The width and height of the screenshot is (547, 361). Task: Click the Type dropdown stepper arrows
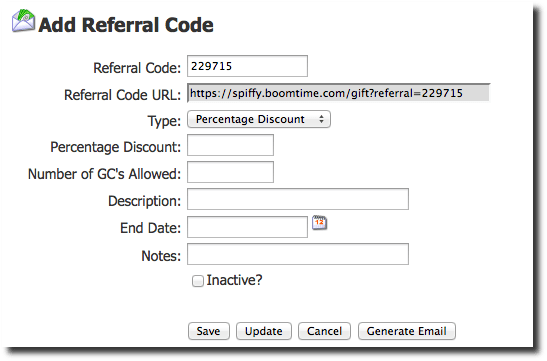pyautogui.click(x=321, y=119)
